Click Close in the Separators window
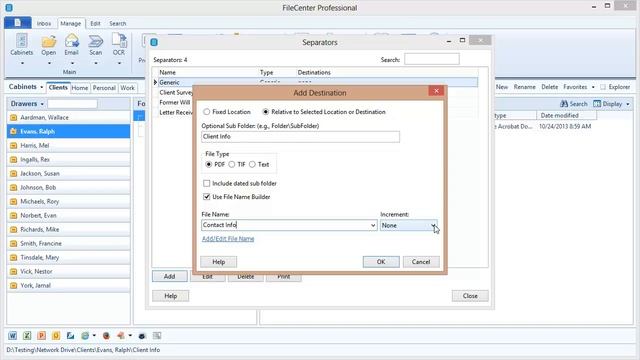This screenshot has width=640, height=360. [x=470, y=296]
